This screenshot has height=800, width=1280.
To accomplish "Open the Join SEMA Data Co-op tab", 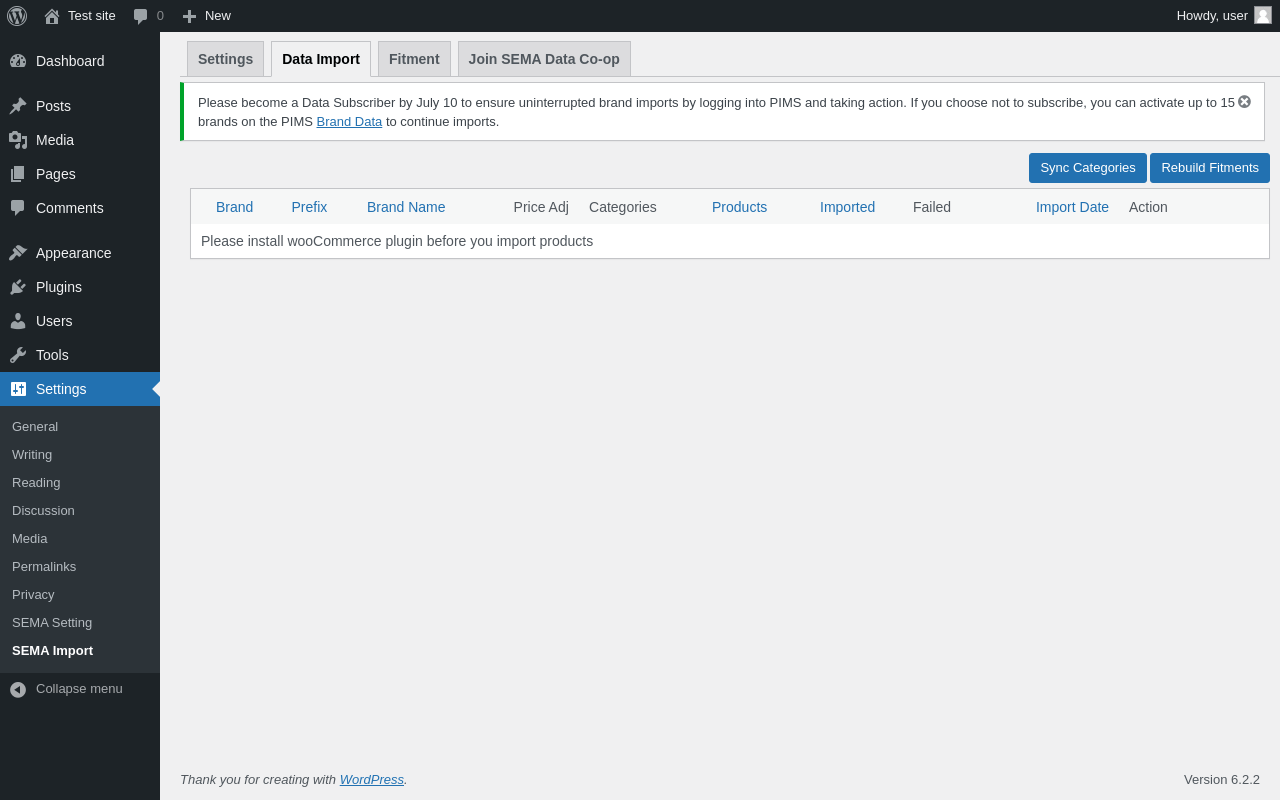I will (544, 59).
